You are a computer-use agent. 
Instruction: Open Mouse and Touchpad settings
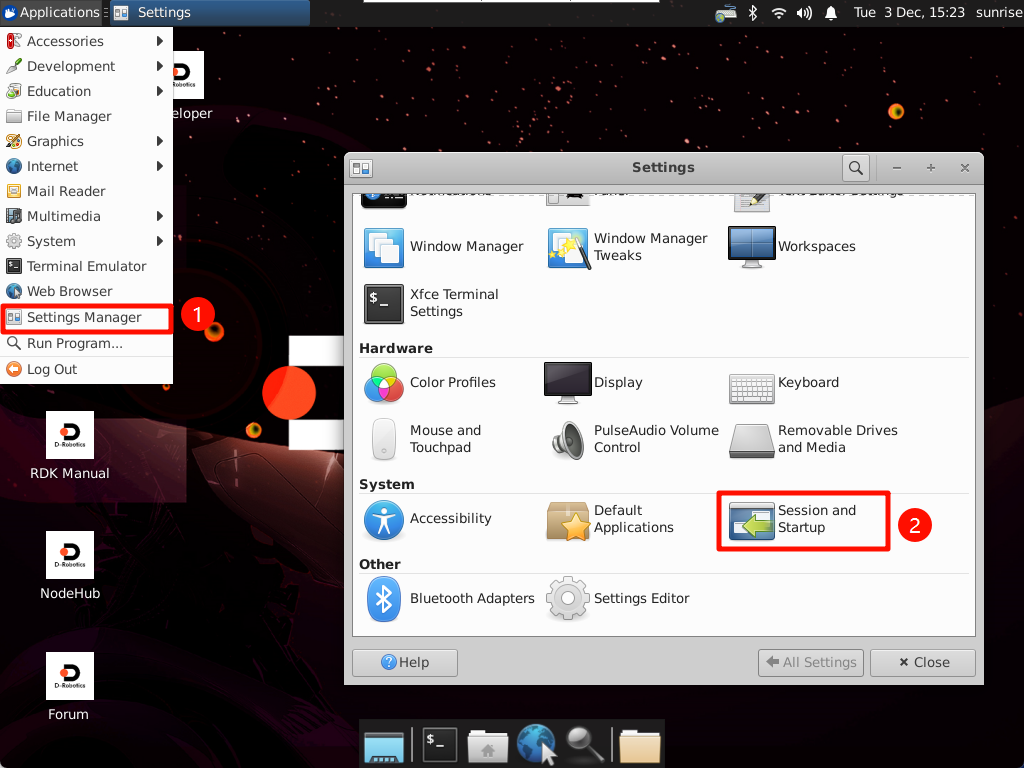[x=426, y=439]
